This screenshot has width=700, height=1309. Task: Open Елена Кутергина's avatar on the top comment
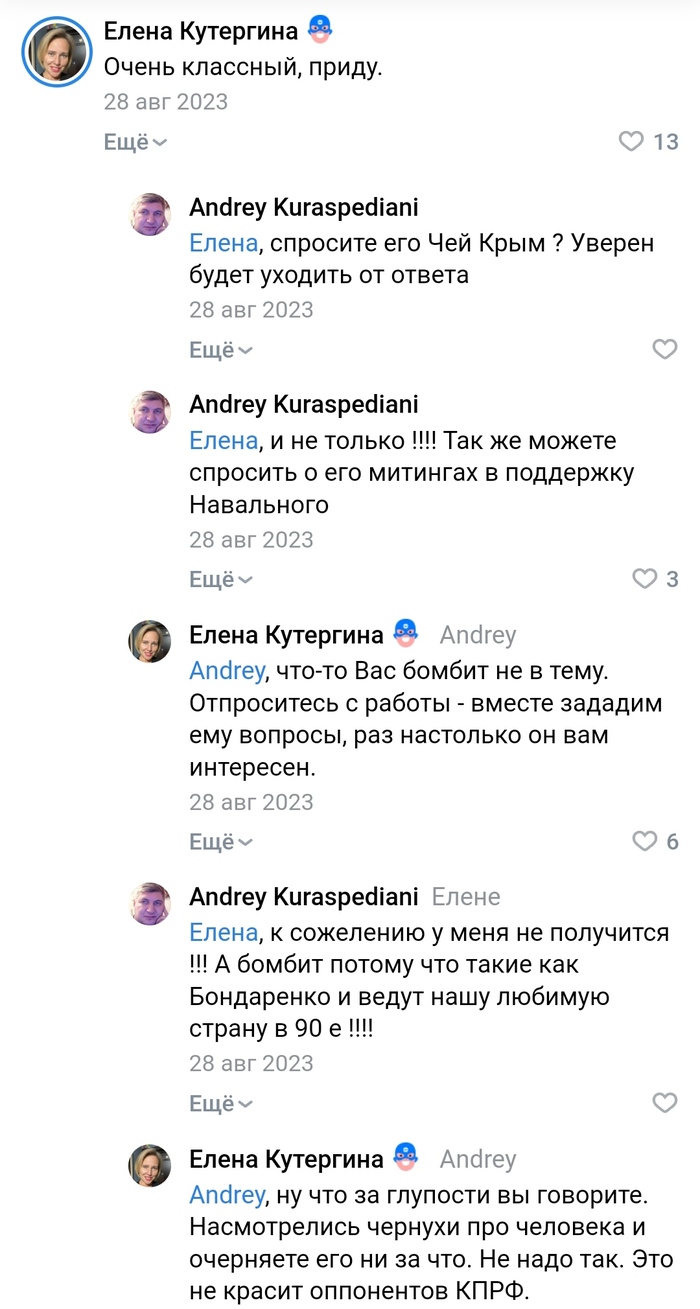pyautogui.click(x=57, y=51)
